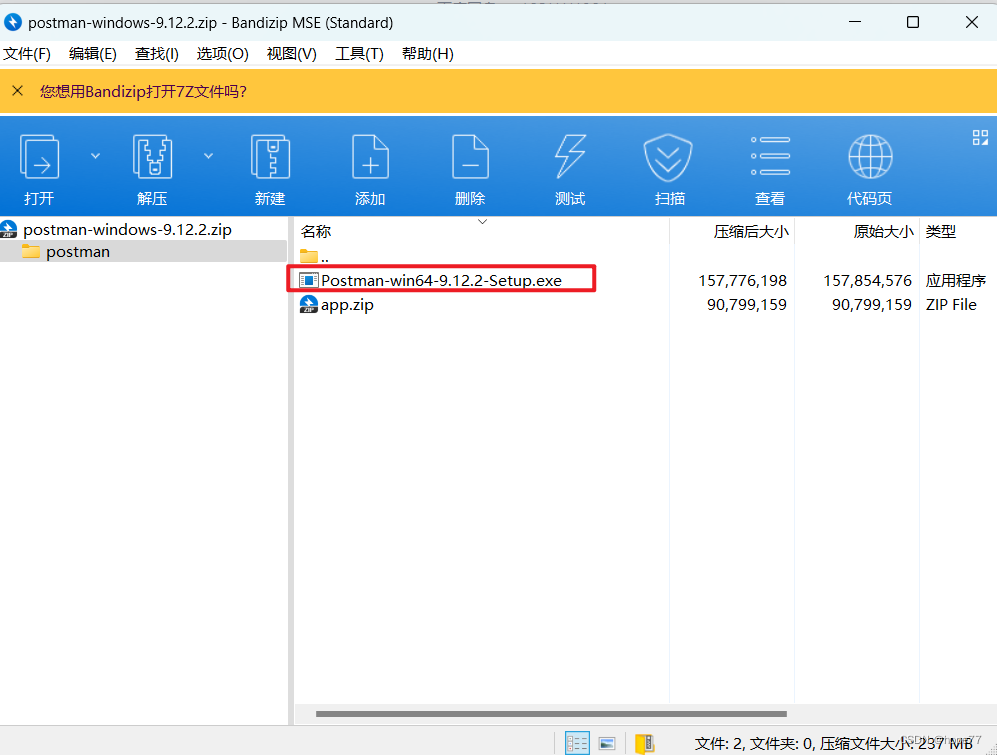This screenshot has width=997, height=755.
Task: Click the Delete (删除) toolbar icon
Action: point(470,157)
